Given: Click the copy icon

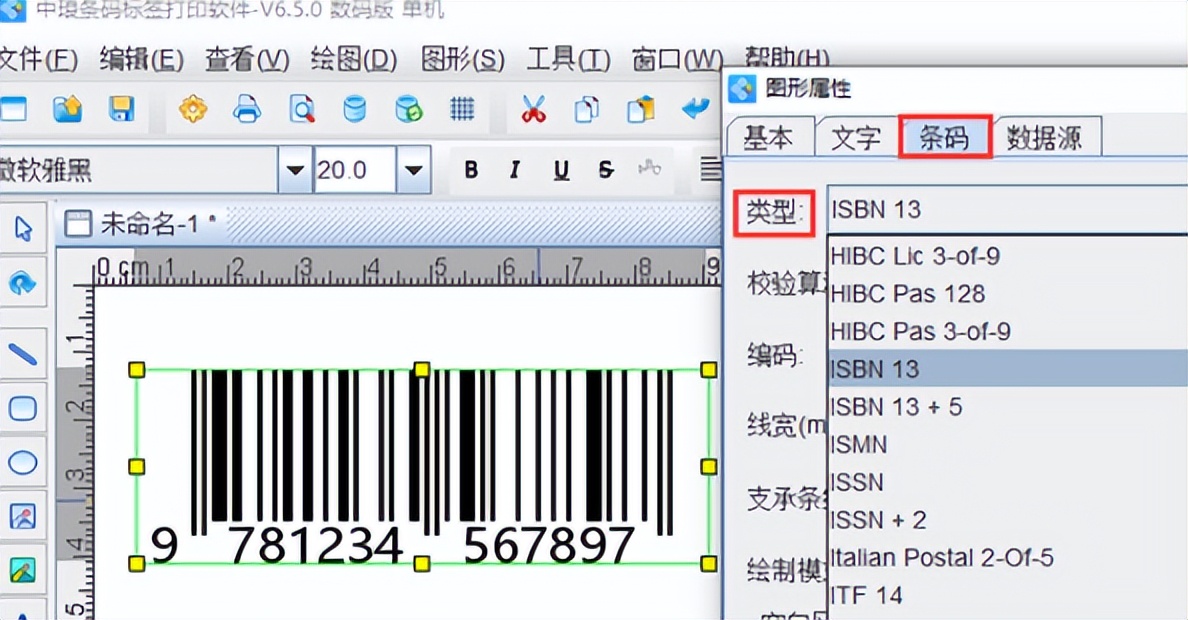Looking at the screenshot, I should click(586, 110).
